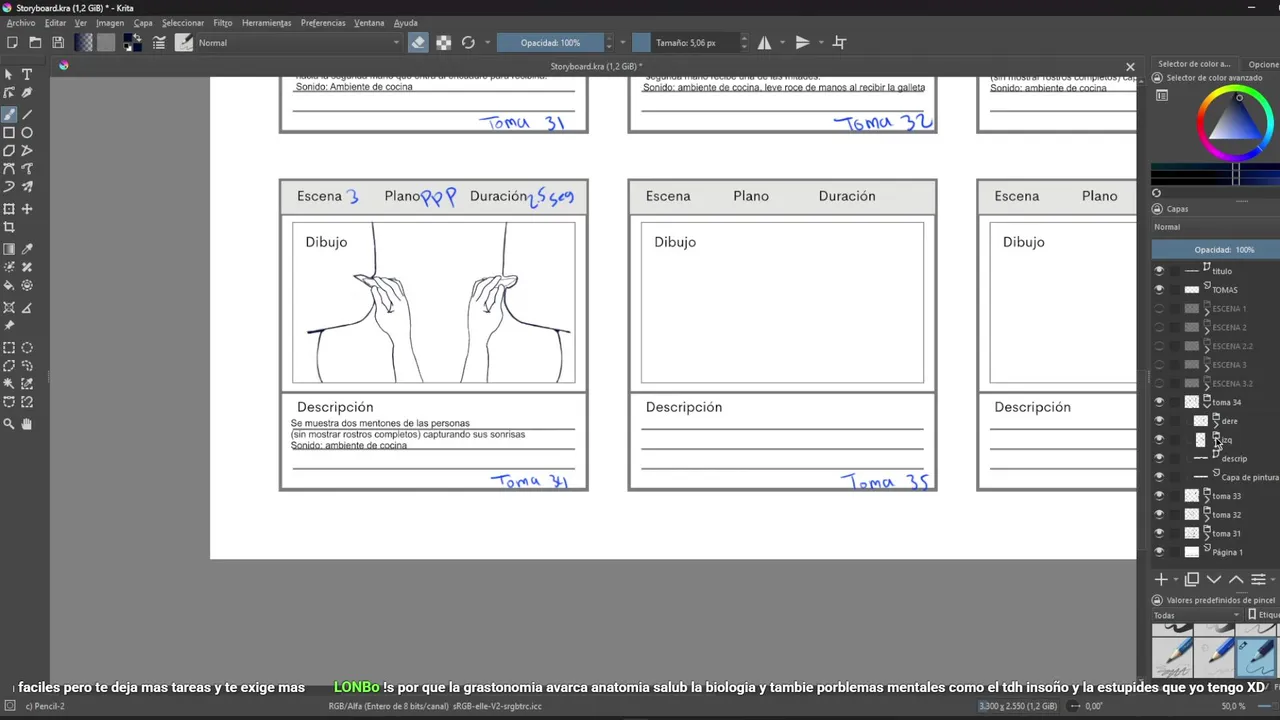Select the Rectangle shape tool
This screenshot has width=1280, height=720.
(x=9, y=133)
